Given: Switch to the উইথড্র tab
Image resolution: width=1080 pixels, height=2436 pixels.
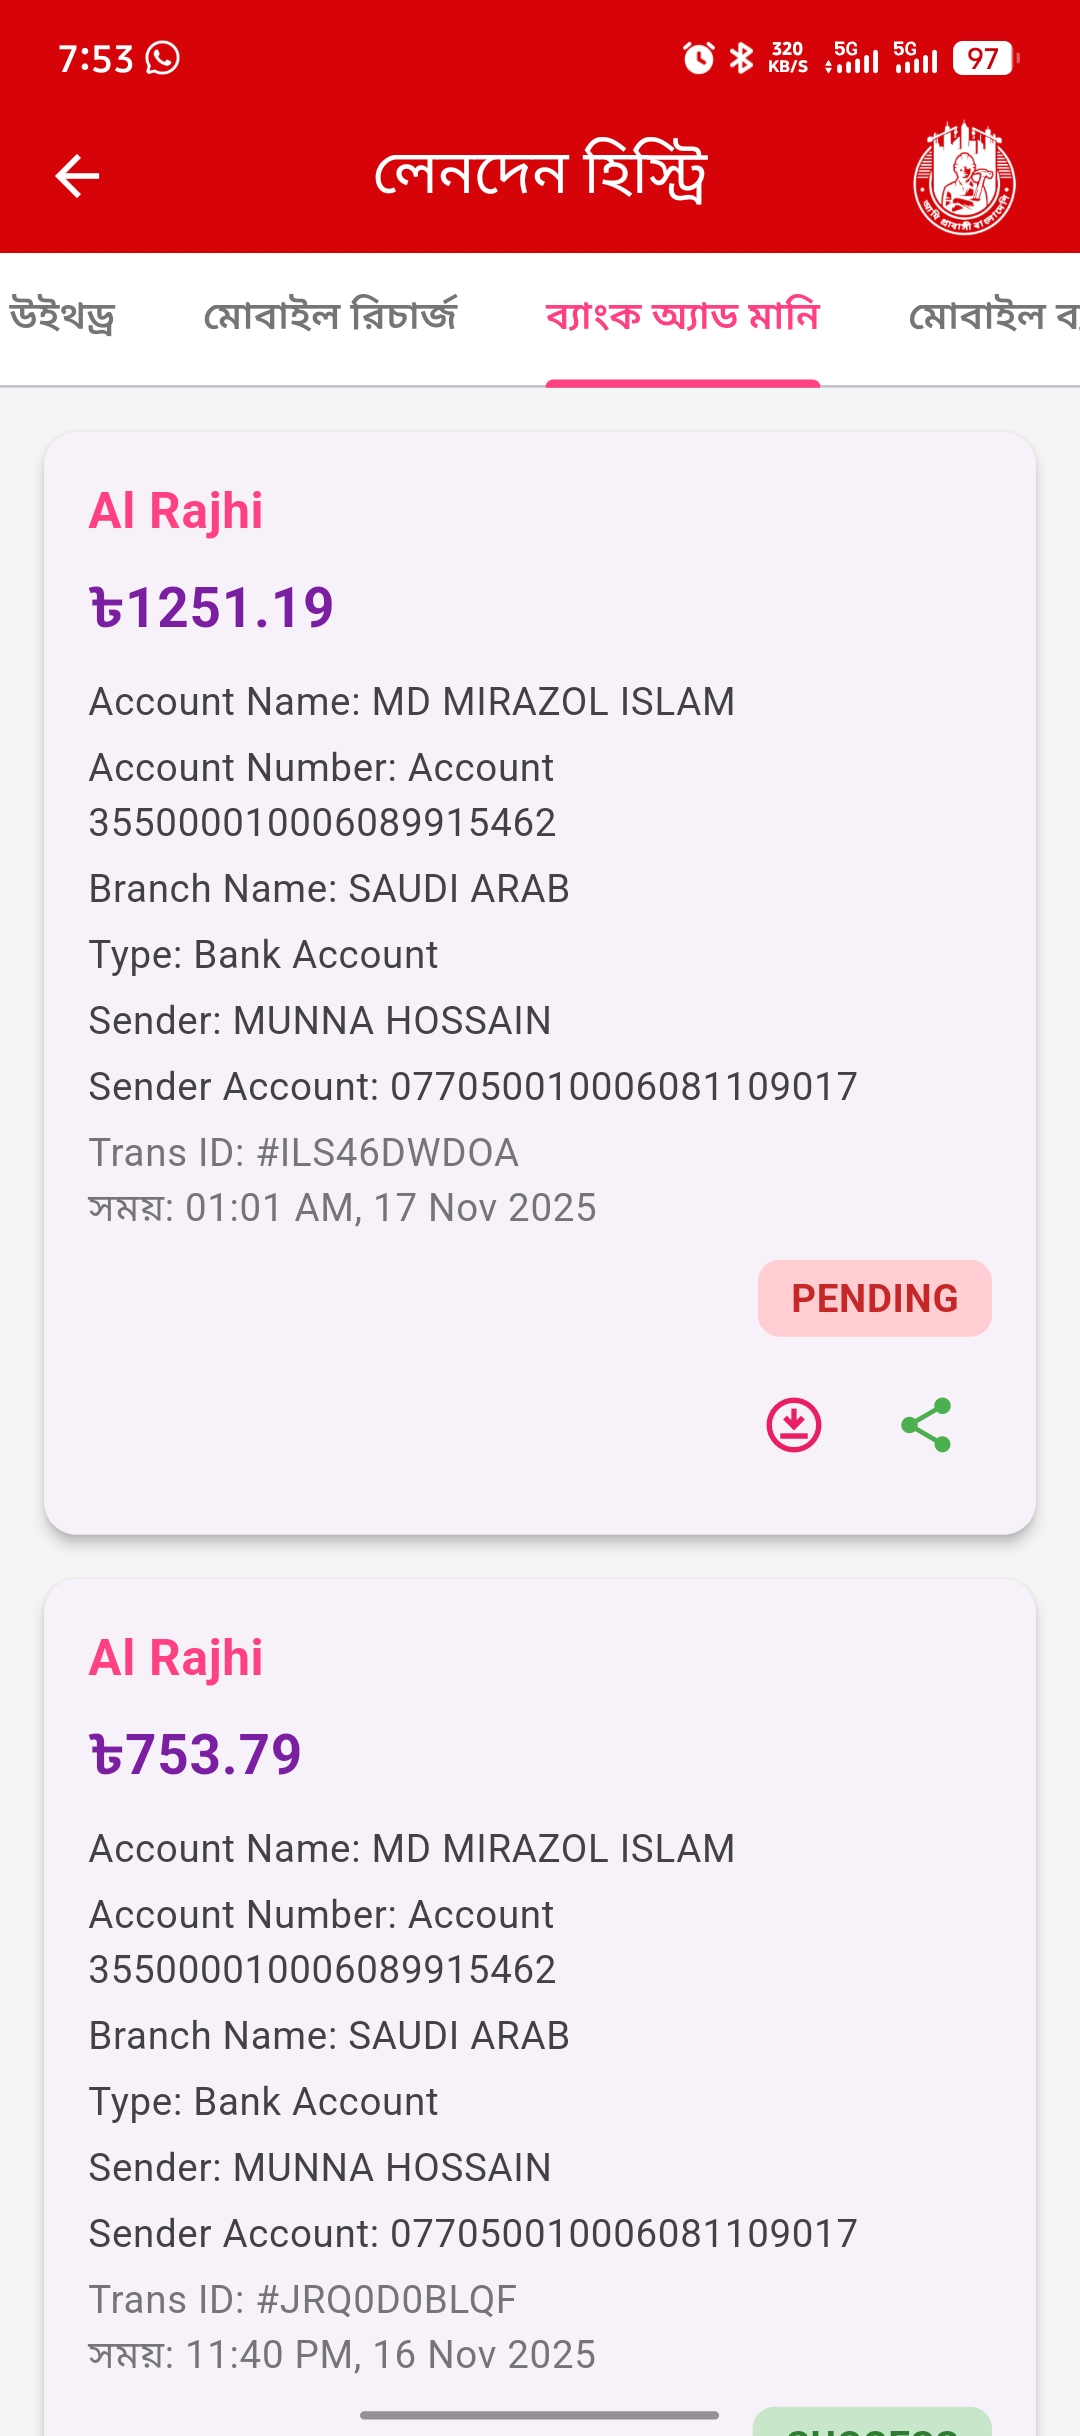Looking at the screenshot, I should [x=60, y=317].
